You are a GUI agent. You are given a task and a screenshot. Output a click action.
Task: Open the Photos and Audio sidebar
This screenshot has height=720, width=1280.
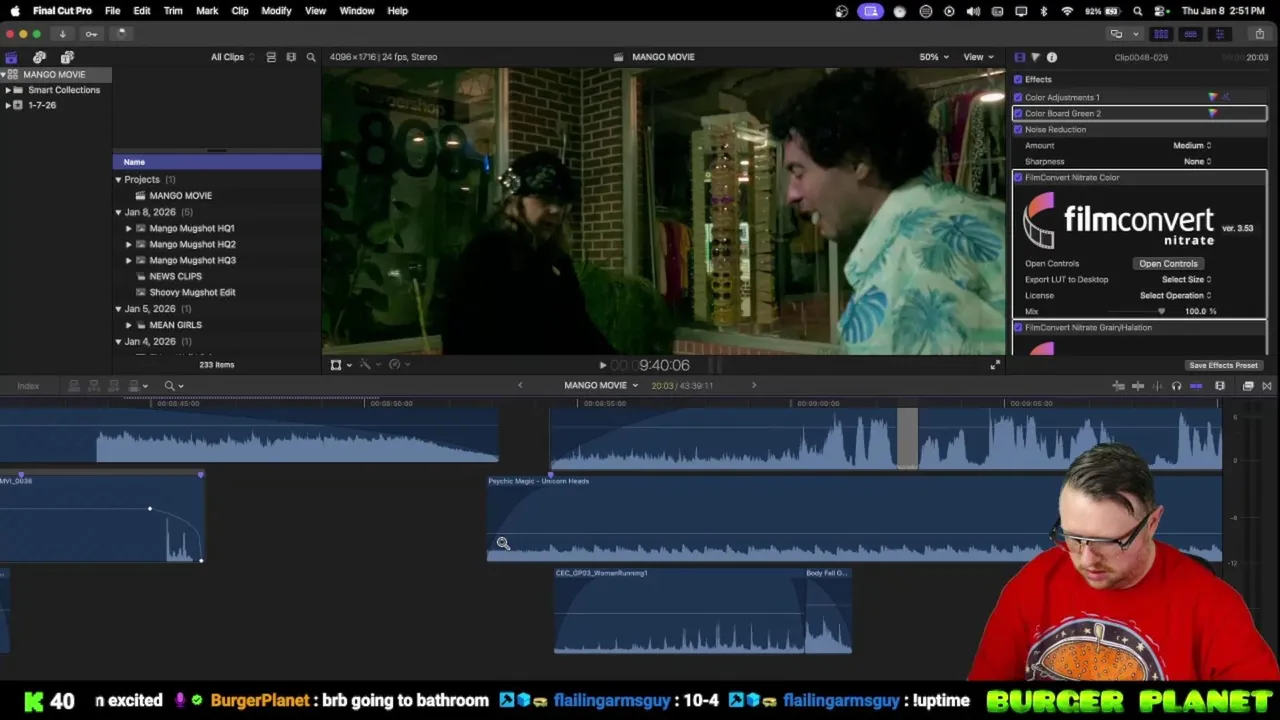pyautogui.click(x=39, y=57)
